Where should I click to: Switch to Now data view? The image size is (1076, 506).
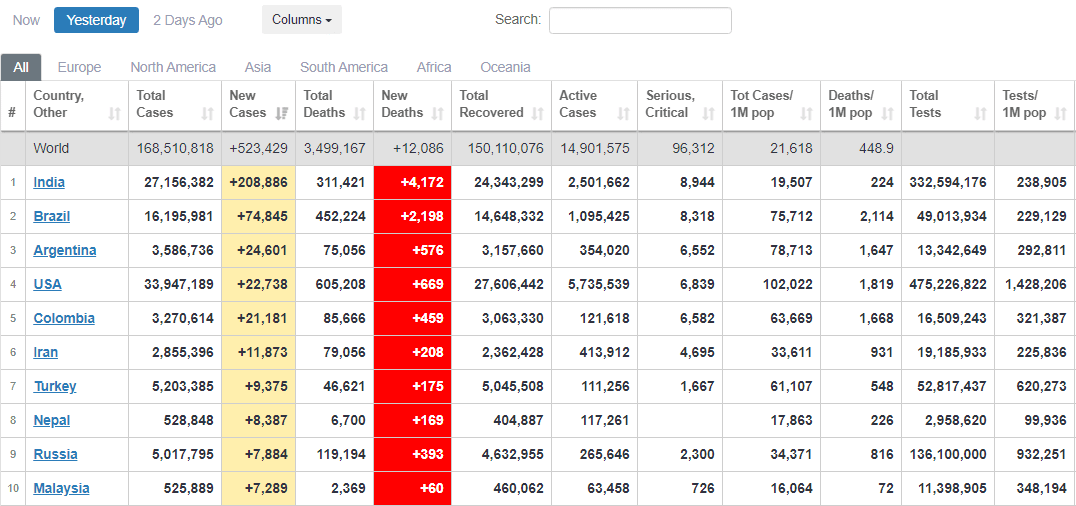(27, 20)
